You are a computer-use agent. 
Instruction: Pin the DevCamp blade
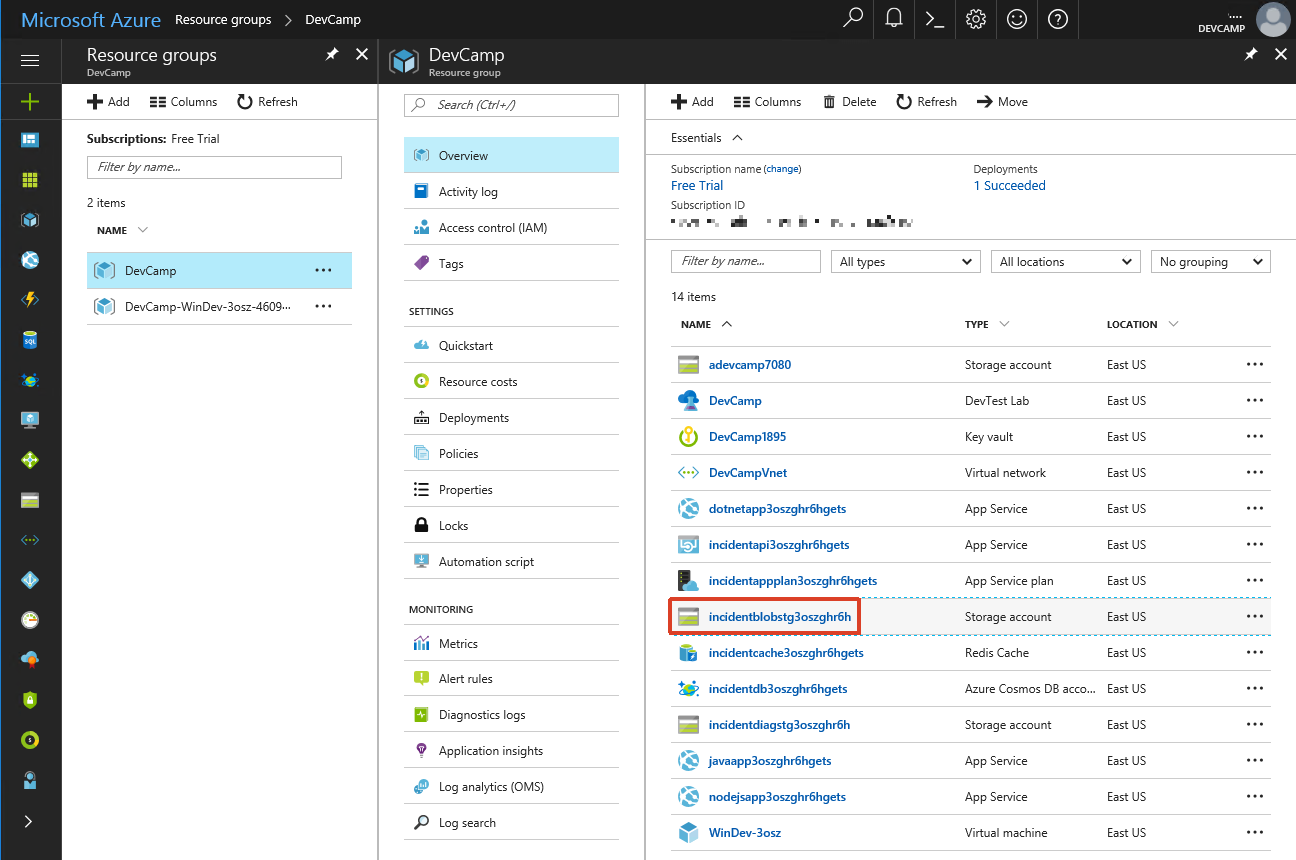pyautogui.click(x=1250, y=55)
